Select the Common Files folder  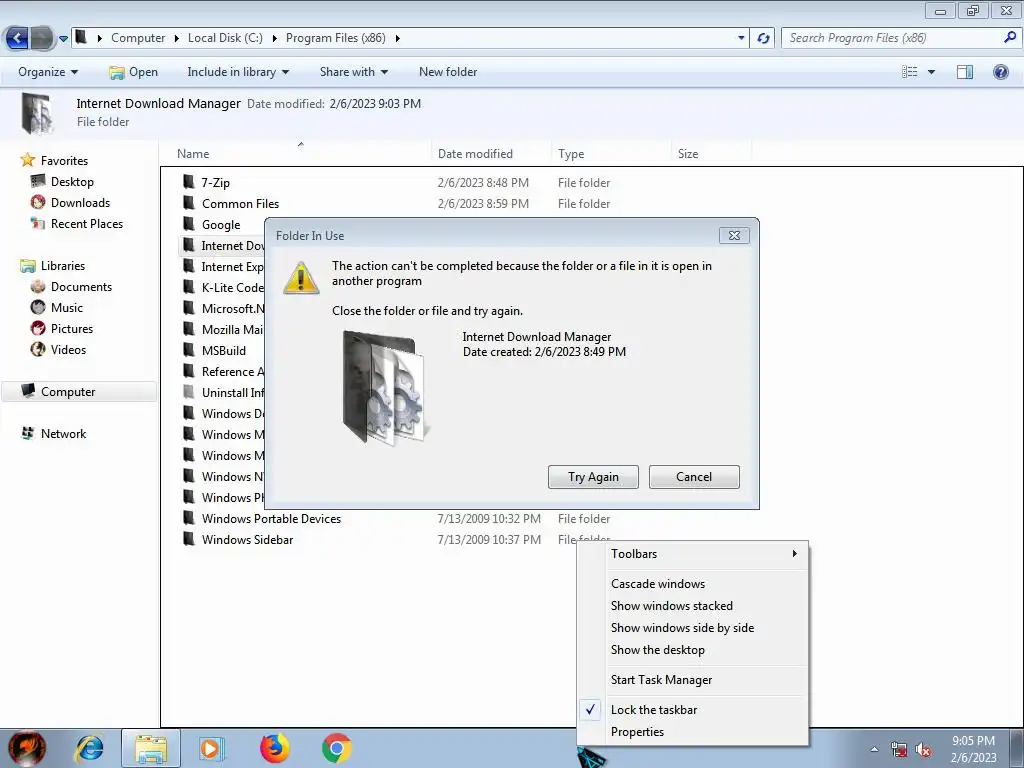pos(240,204)
